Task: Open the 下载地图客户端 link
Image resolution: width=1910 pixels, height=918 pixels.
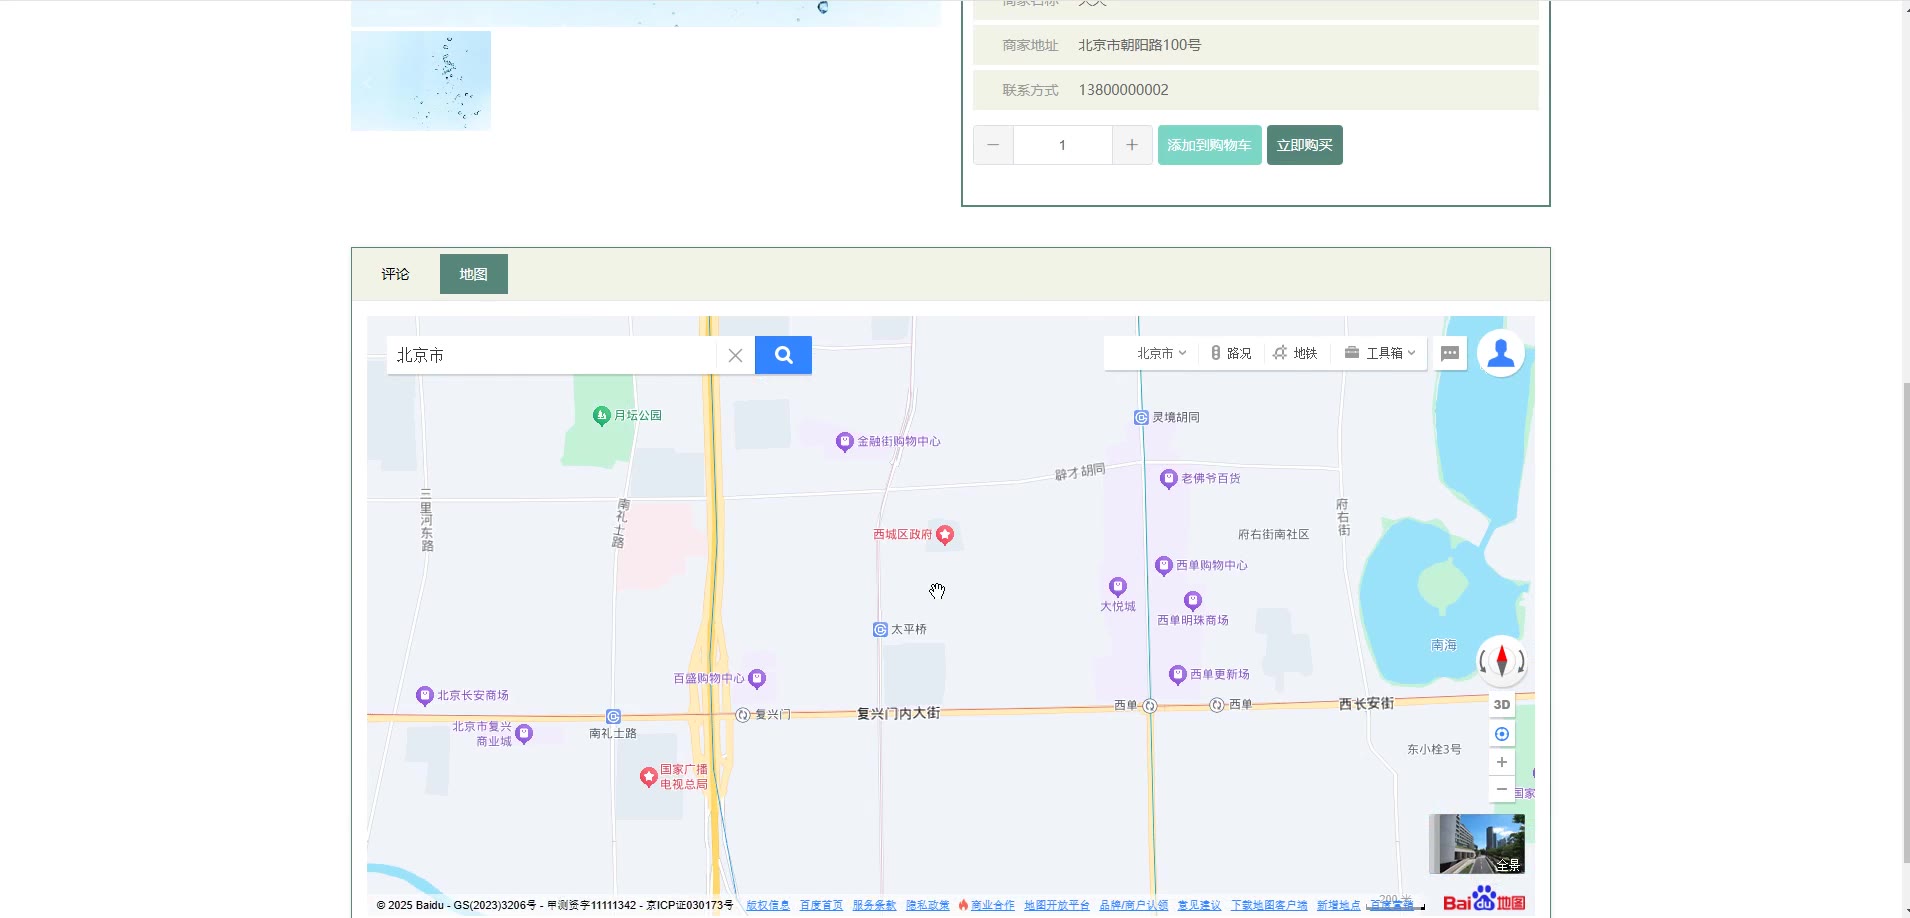Action: coord(1269,906)
